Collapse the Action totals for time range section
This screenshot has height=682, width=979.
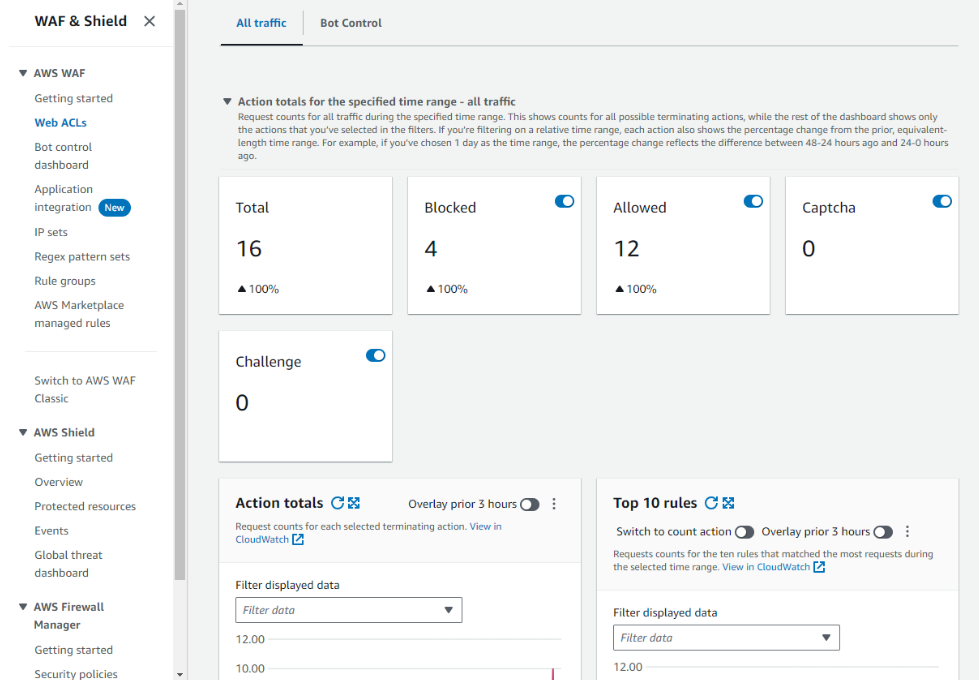click(227, 101)
